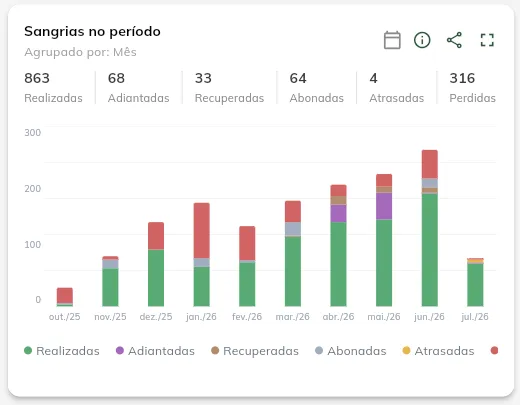
Task: Select the mar./26 bar
Action: click(x=293, y=254)
